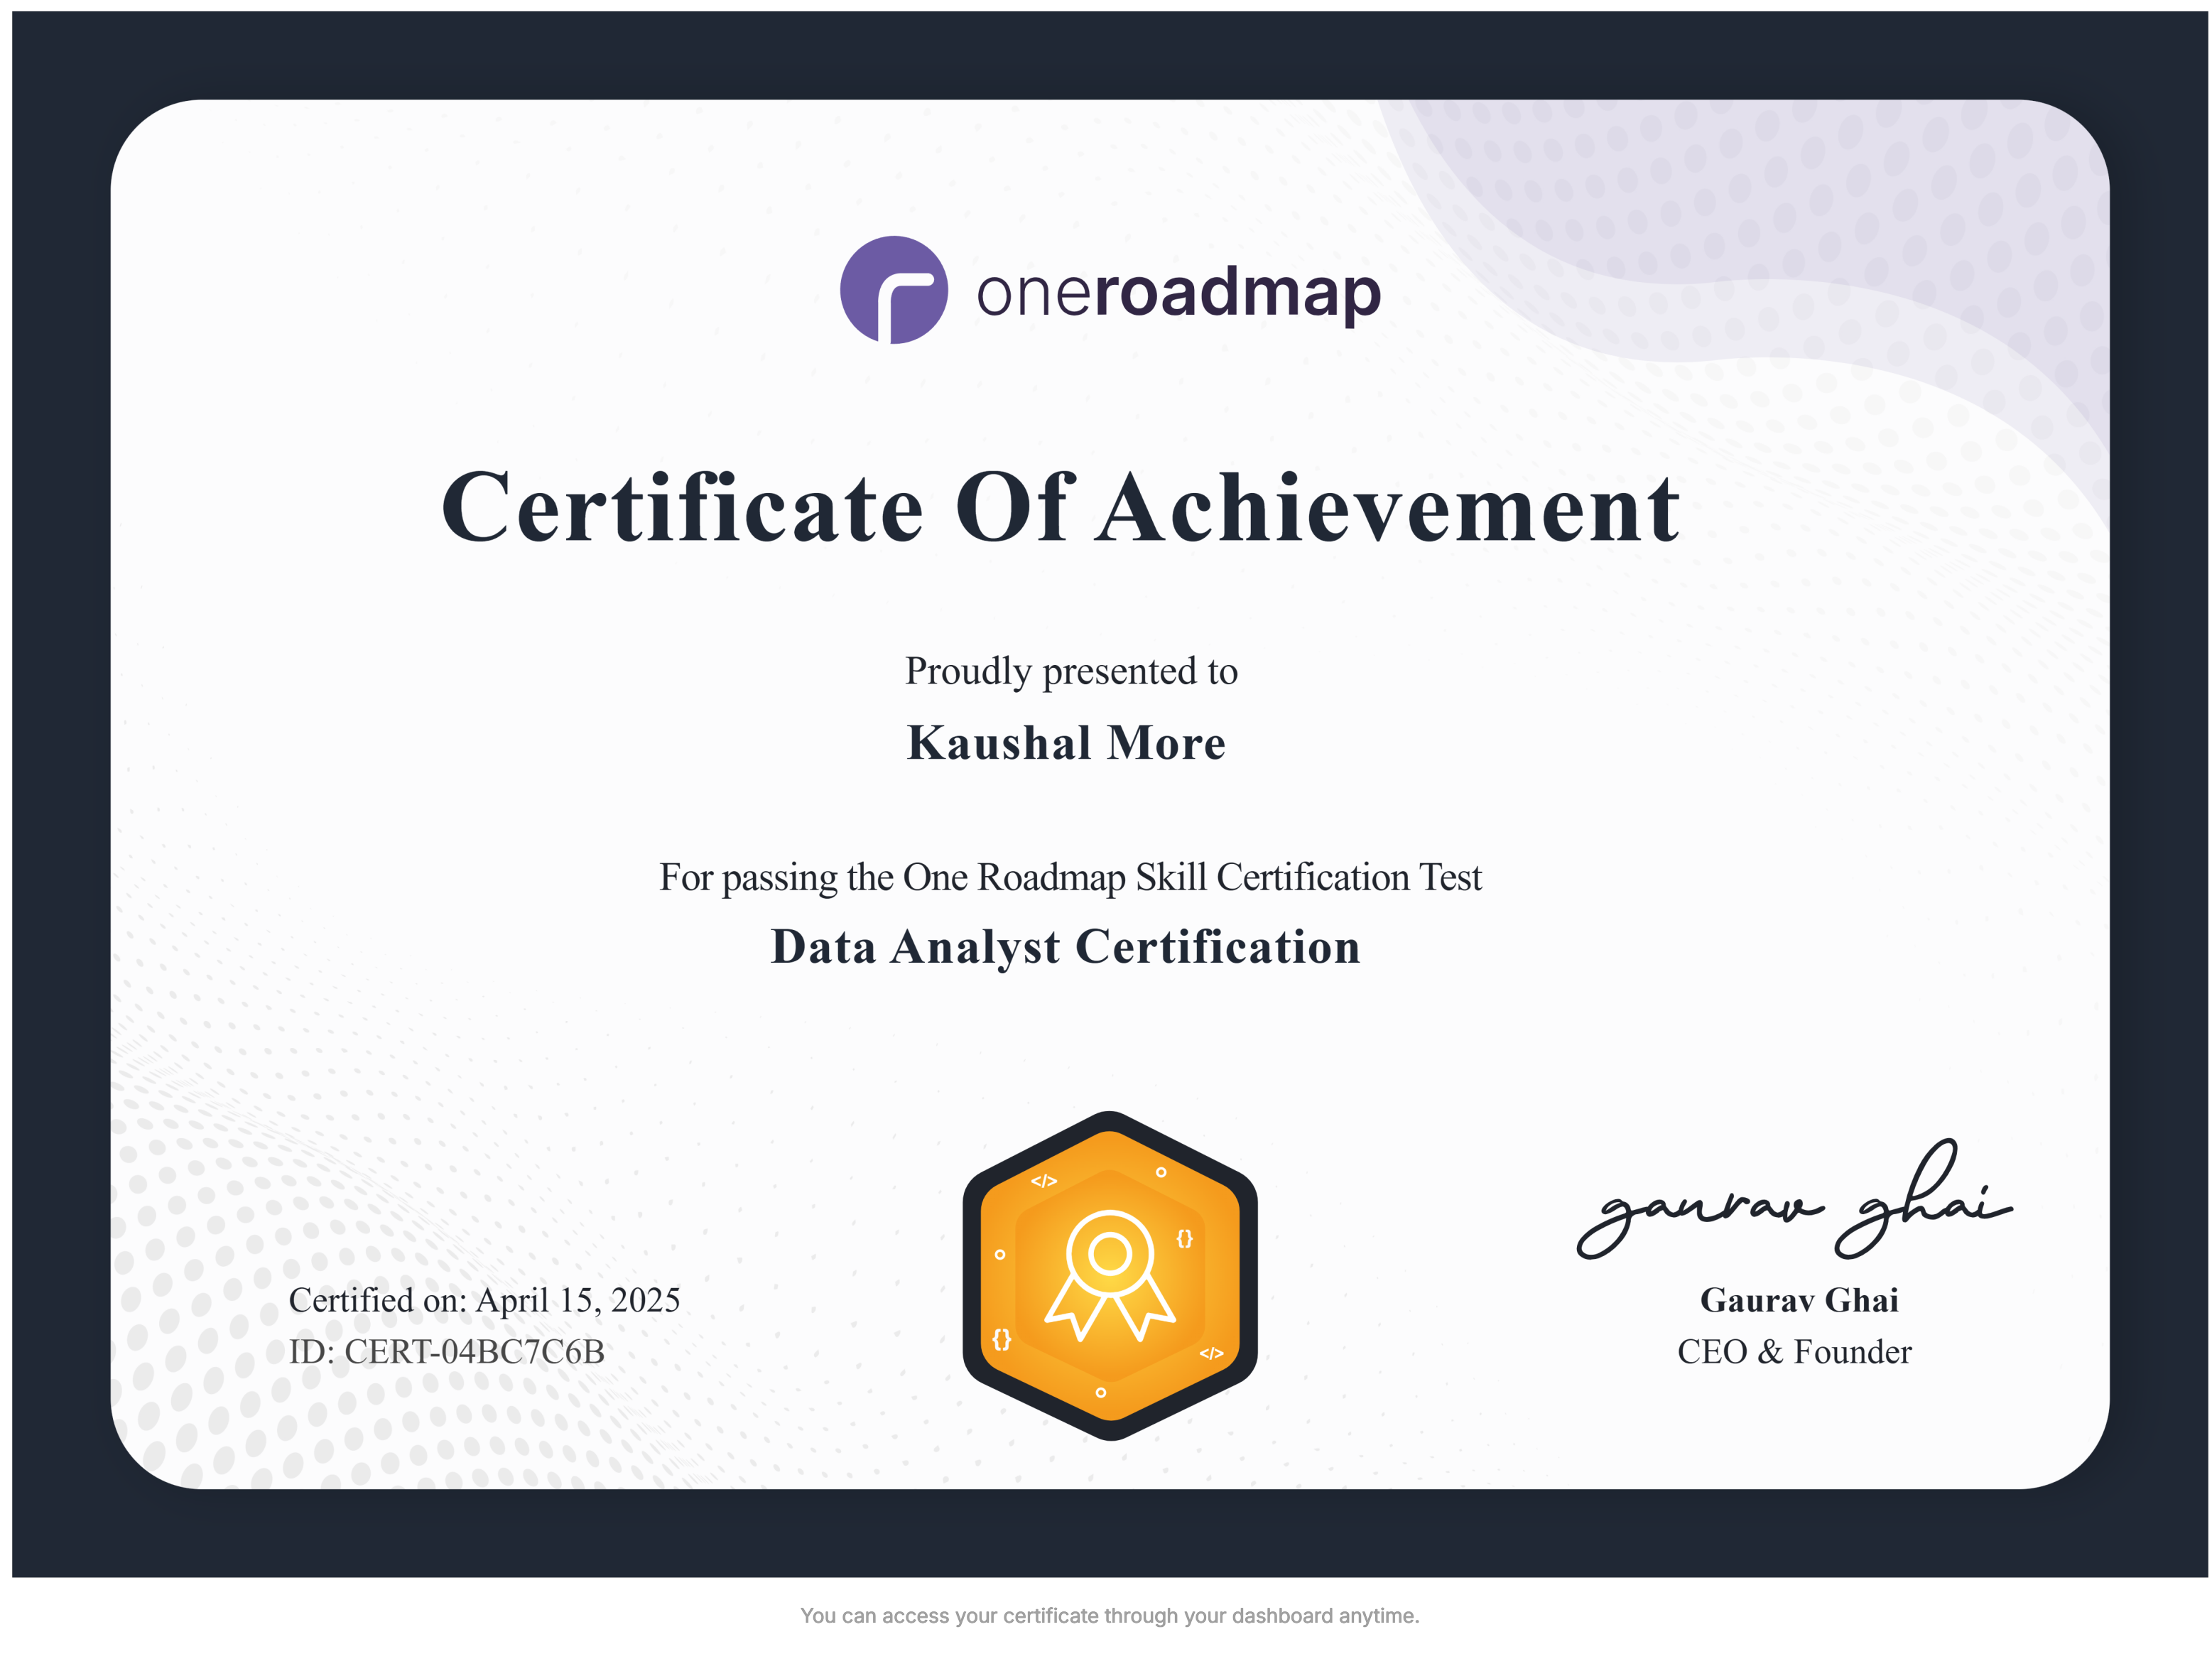This screenshot has height=1676, width=2212.
Task: Click the printed name Gaurav Ghai
Action: 1799,1300
